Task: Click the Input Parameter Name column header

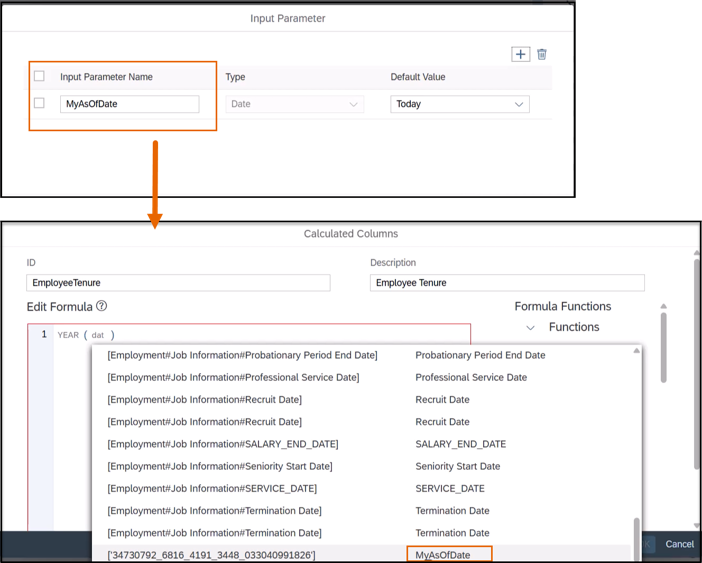Action: (106, 77)
